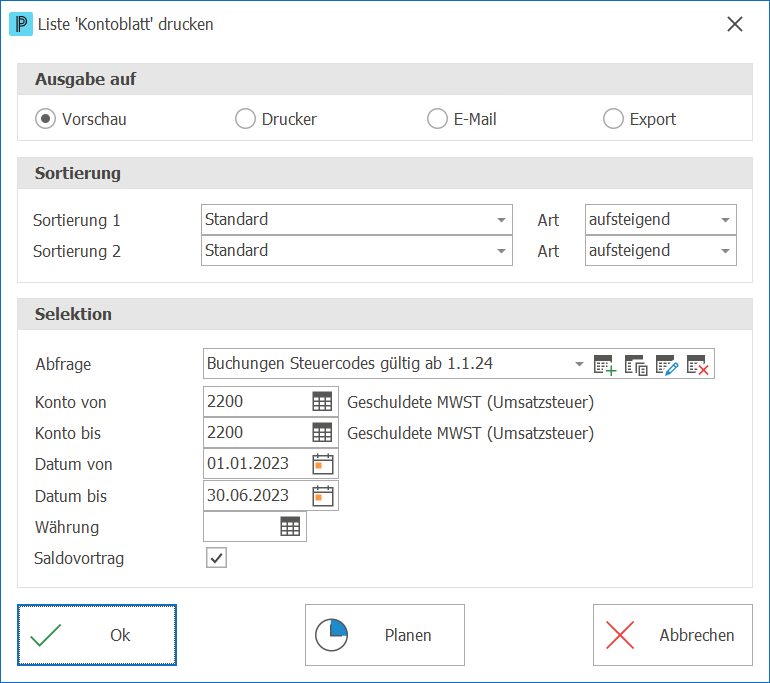770x683 pixels.
Task: Open calendar picker for Datum bis
Action: [323, 495]
